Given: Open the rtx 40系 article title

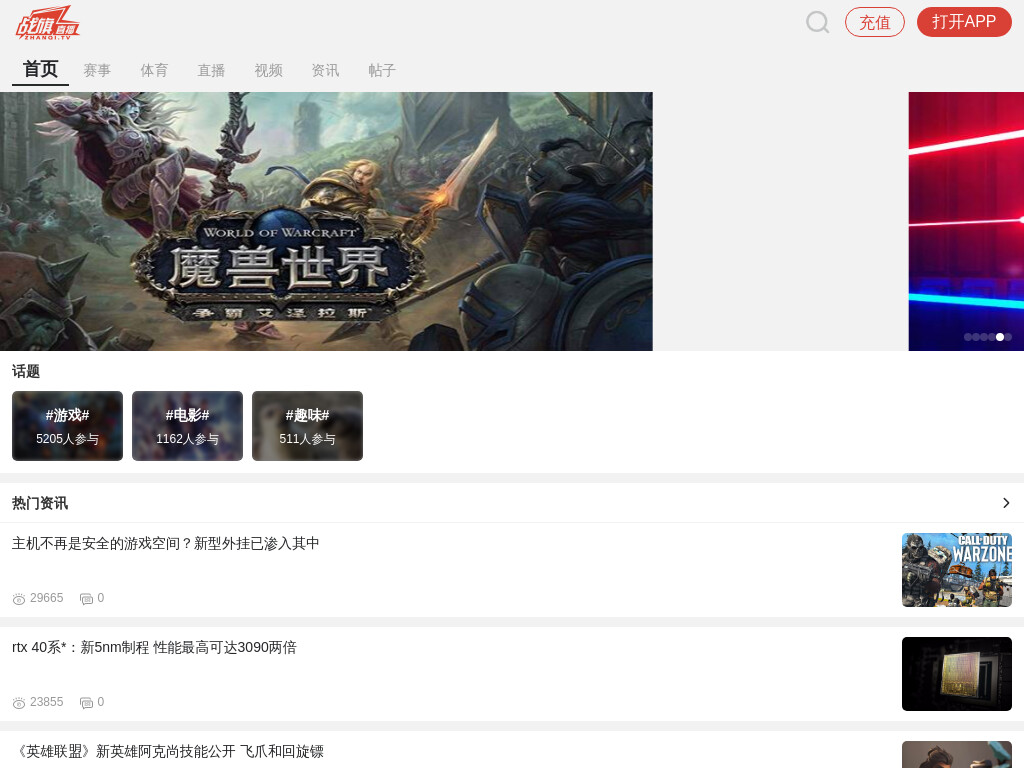Looking at the screenshot, I should click(x=154, y=647).
